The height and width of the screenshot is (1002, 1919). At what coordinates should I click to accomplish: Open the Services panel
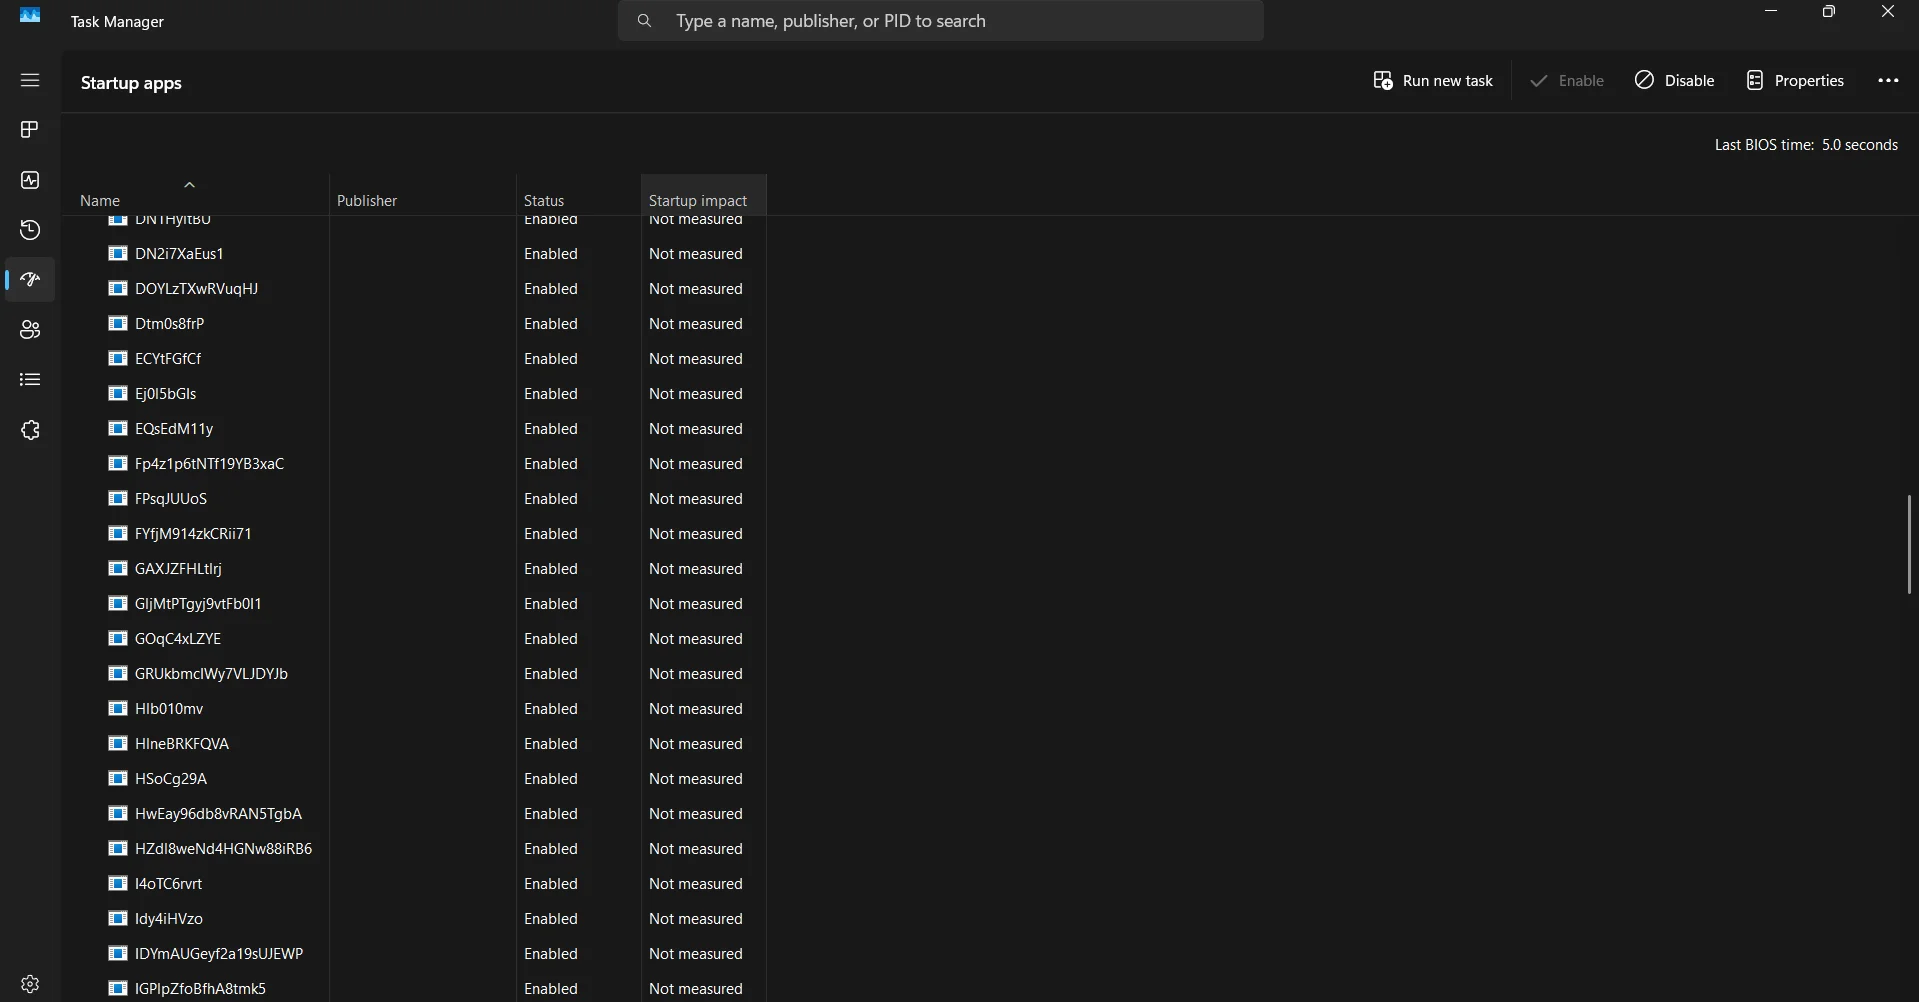coord(30,430)
